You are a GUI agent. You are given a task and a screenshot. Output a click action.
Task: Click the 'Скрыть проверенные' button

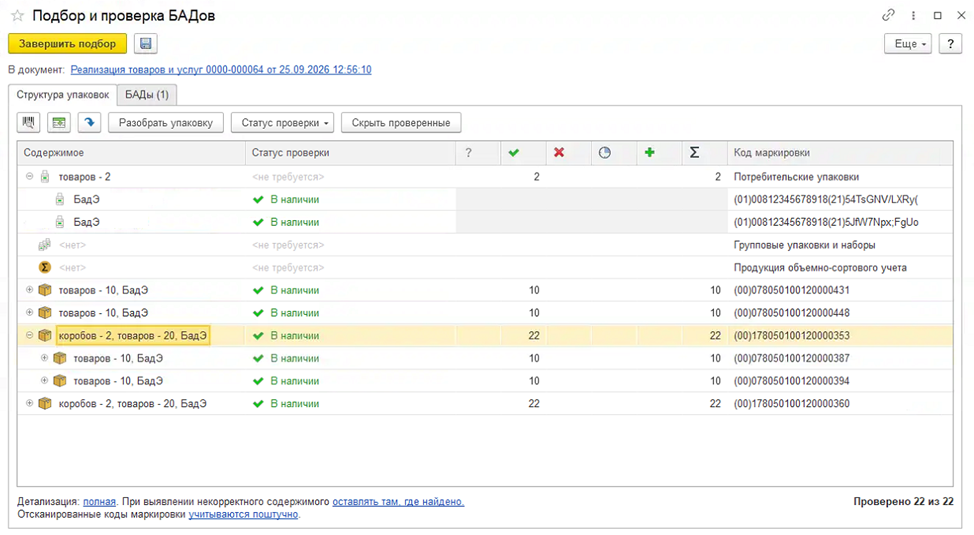pyautogui.click(x=401, y=122)
